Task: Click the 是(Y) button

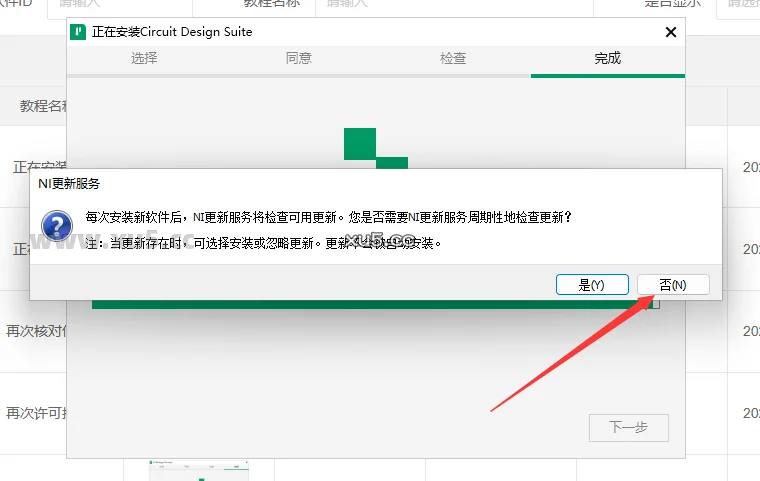Action: point(592,285)
